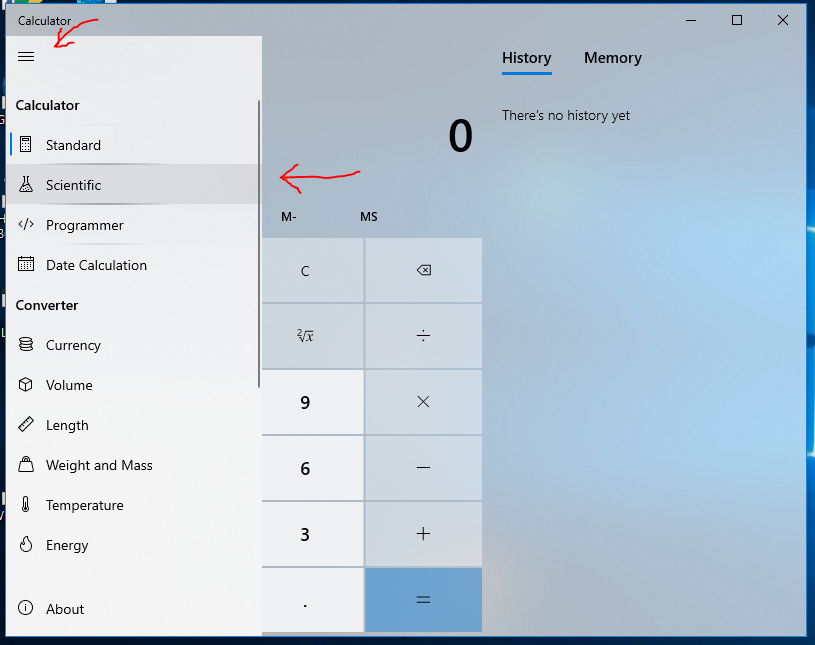Click the navigation menu scrollbar
The width and height of the screenshot is (815, 645).
click(x=259, y=244)
